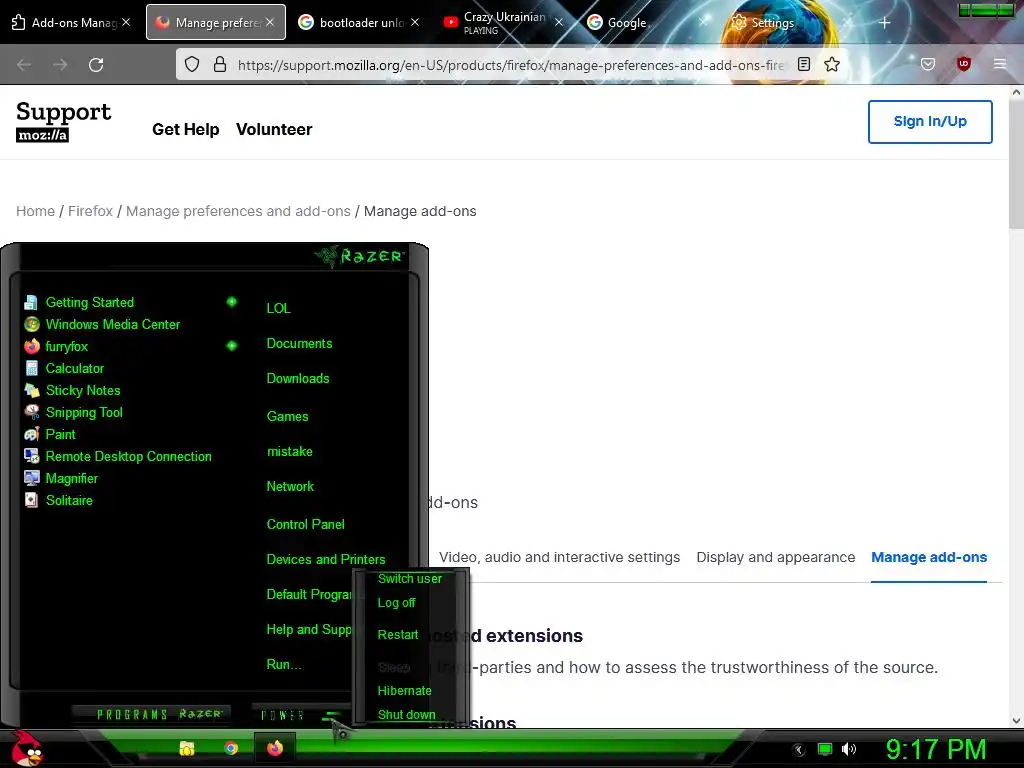This screenshot has width=1024, height=768.
Task: Open LOL user folder
Action: 278,308
